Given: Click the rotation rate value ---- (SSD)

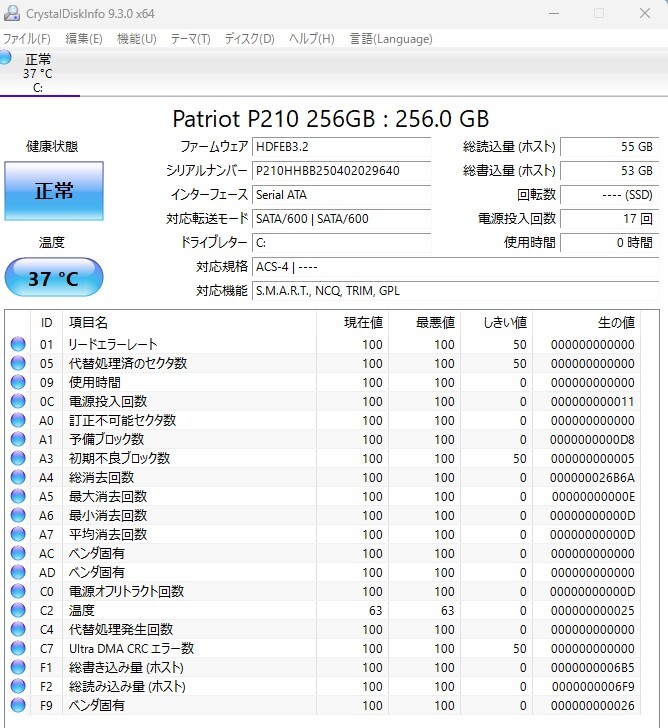Looking at the screenshot, I should 610,195.
